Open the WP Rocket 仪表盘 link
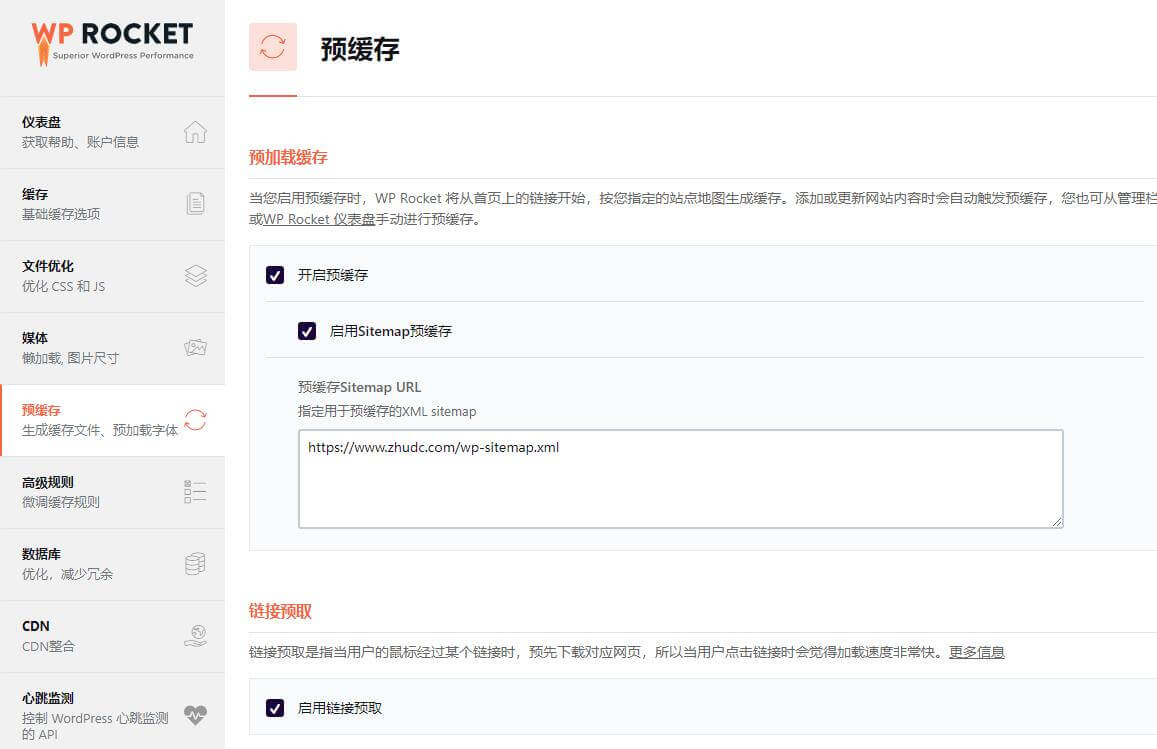 (319, 220)
